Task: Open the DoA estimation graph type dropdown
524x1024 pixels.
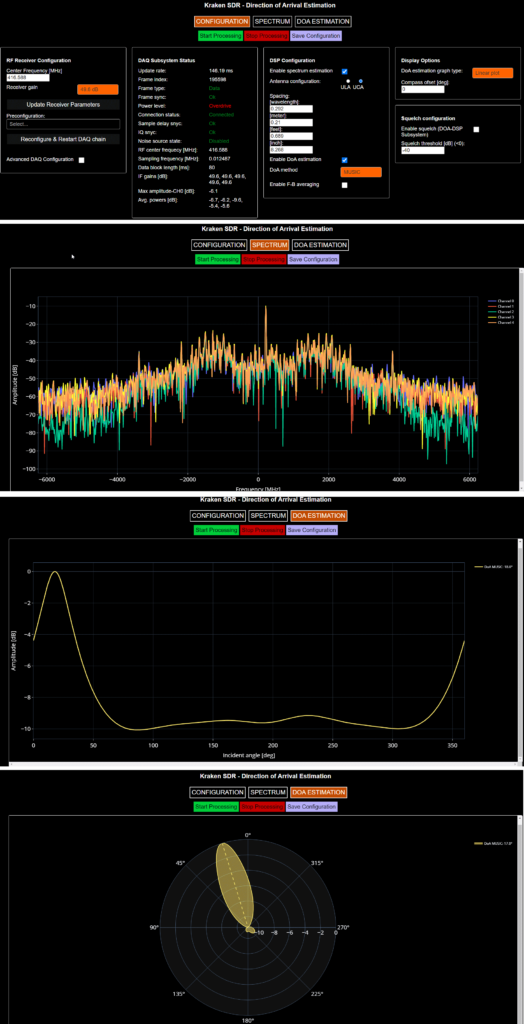Action: tap(492, 73)
